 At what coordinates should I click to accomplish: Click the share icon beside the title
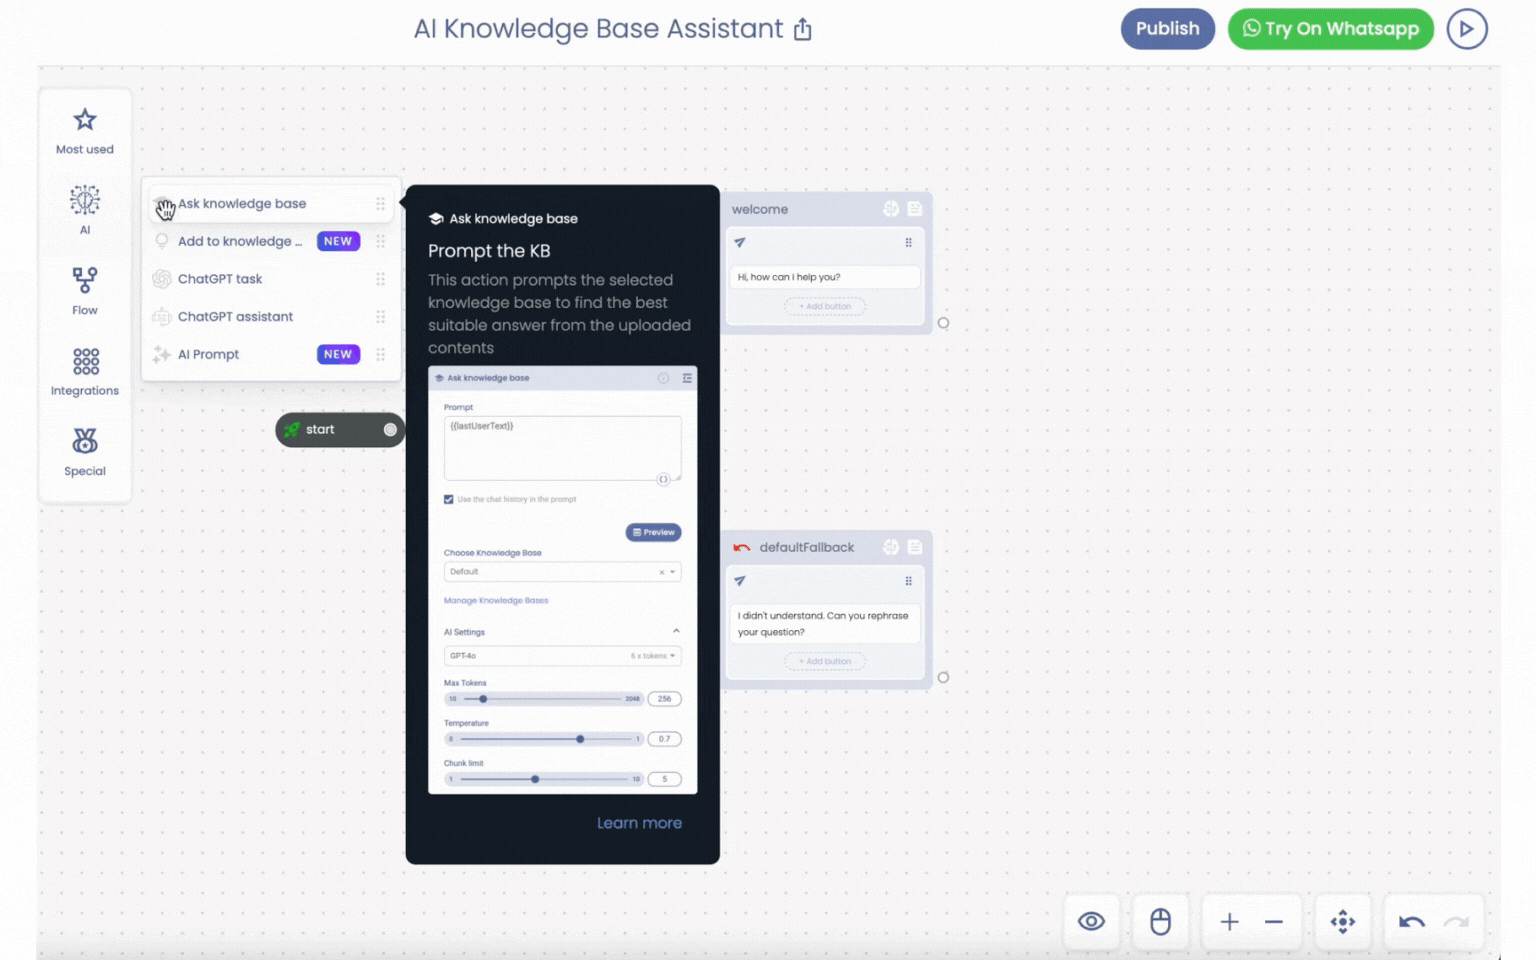pyautogui.click(x=803, y=30)
